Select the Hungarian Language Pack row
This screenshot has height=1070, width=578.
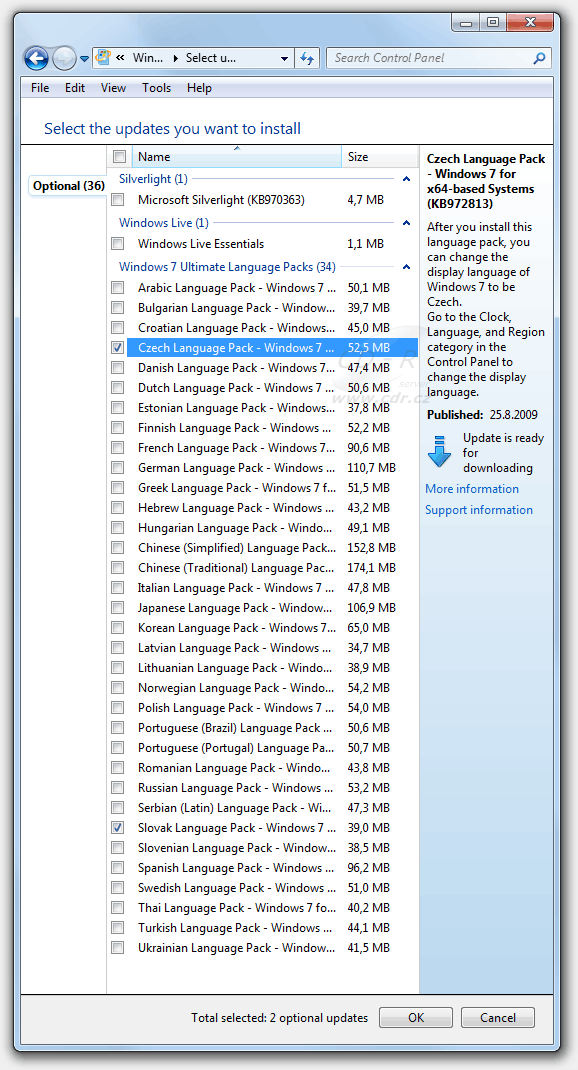pos(272,527)
